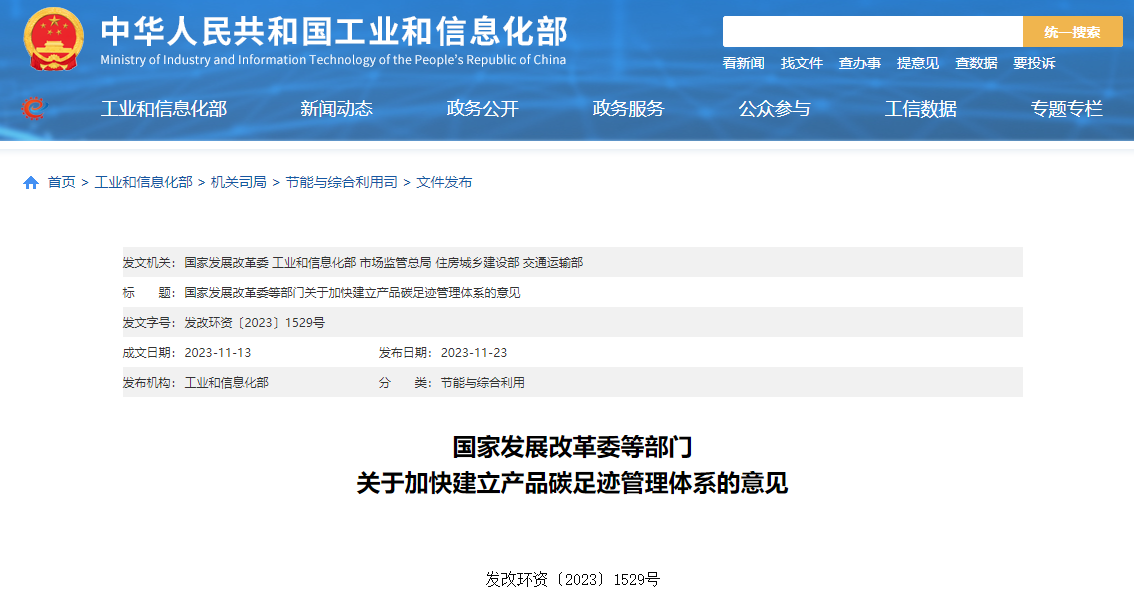The width and height of the screenshot is (1134, 605).
Task: Open the 工信数据 navigation menu
Action: pos(921,108)
